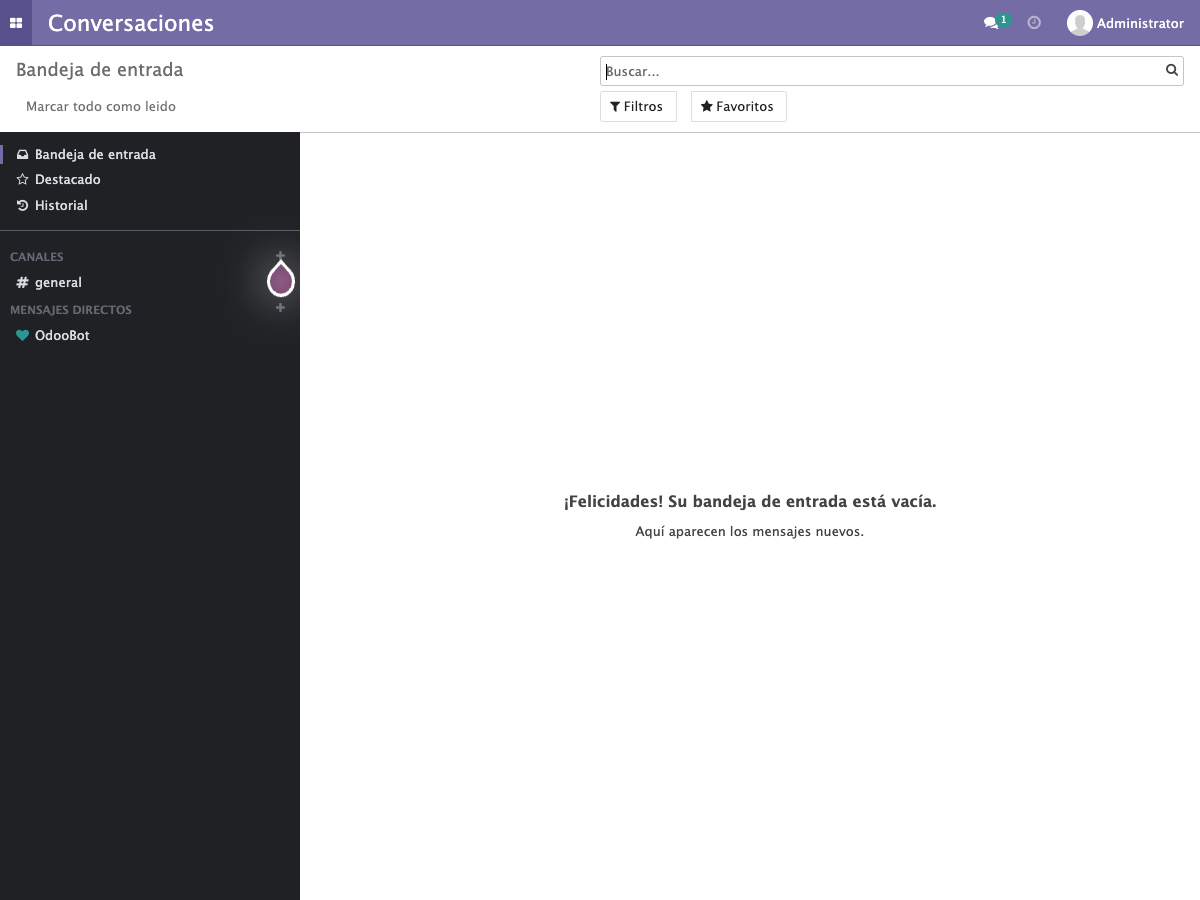
Task: Open Historial in sidebar
Action: pos(150,205)
